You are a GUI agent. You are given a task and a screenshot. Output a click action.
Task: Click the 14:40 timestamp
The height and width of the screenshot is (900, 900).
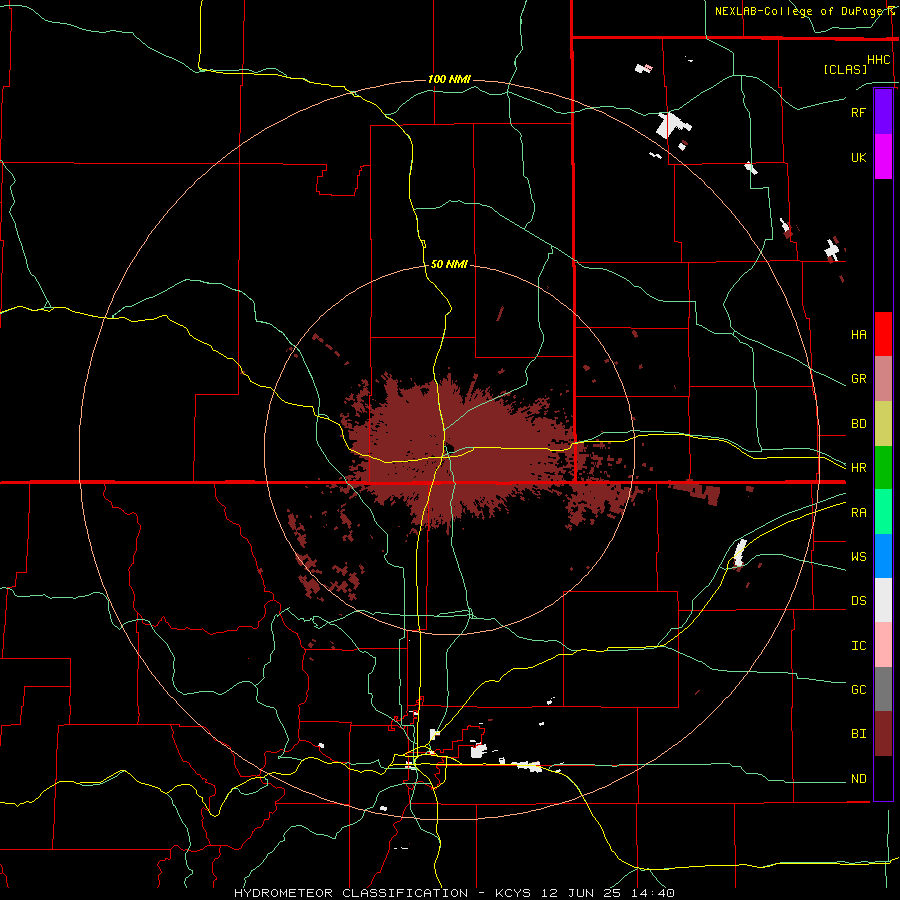tap(651, 893)
